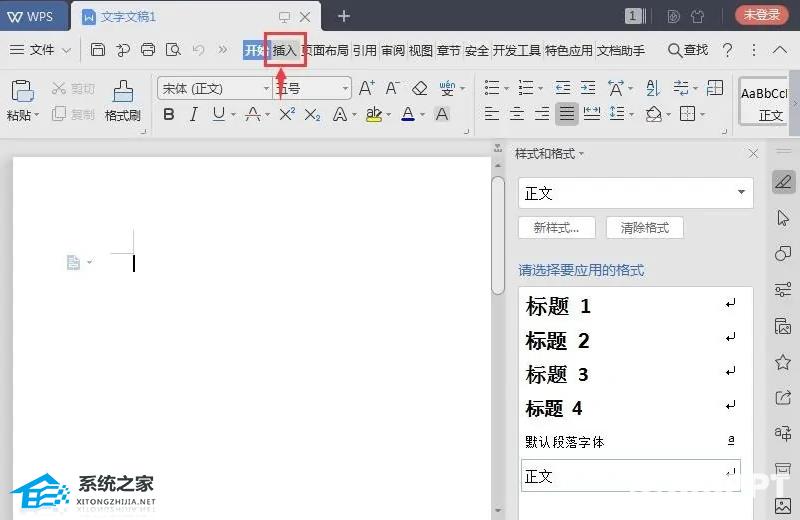This screenshot has height=520, width=800.
Task: Toggle Italic formatting
Action: pos(193,114)
